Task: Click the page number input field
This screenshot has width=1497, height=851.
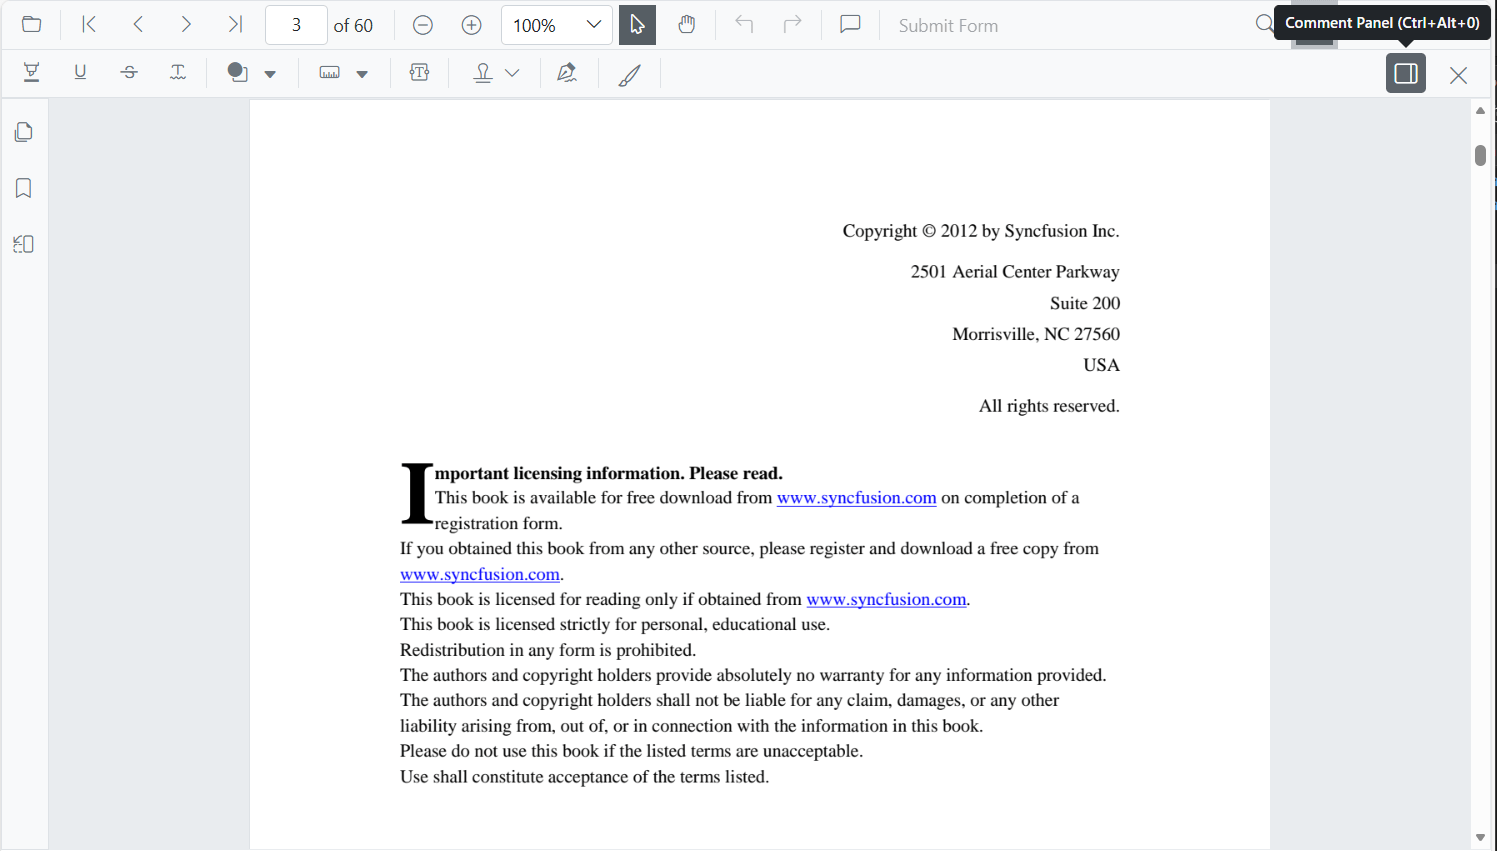Action: coord(296,25)
